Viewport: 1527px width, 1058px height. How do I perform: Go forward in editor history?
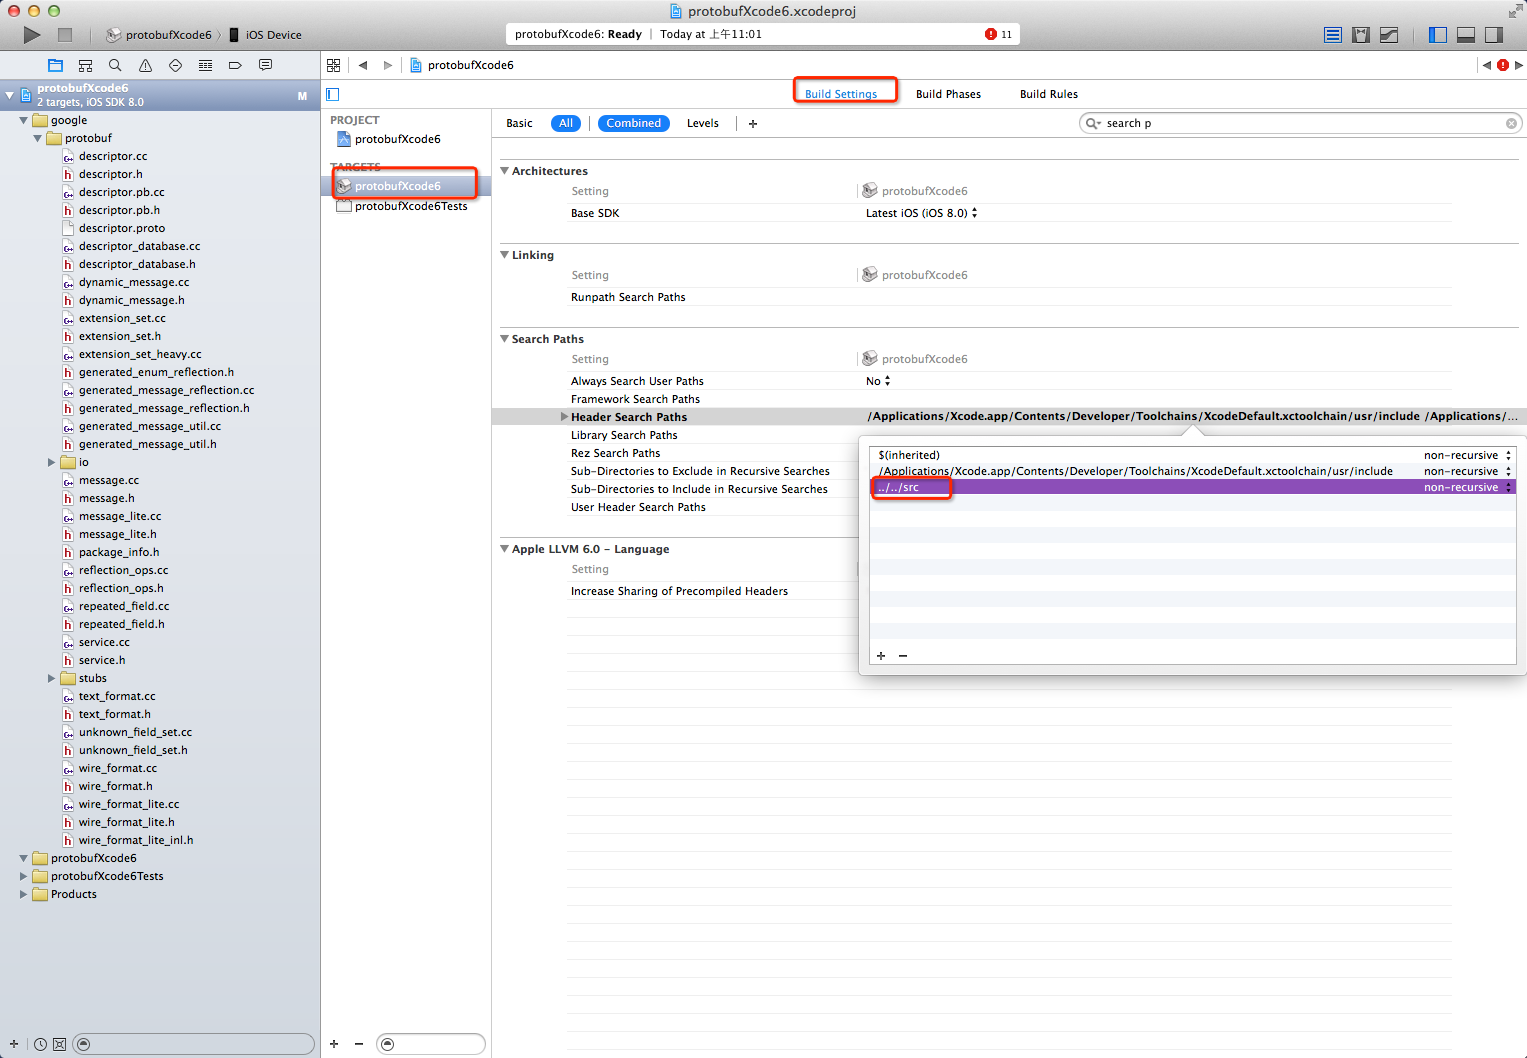[x=388, y=65]
